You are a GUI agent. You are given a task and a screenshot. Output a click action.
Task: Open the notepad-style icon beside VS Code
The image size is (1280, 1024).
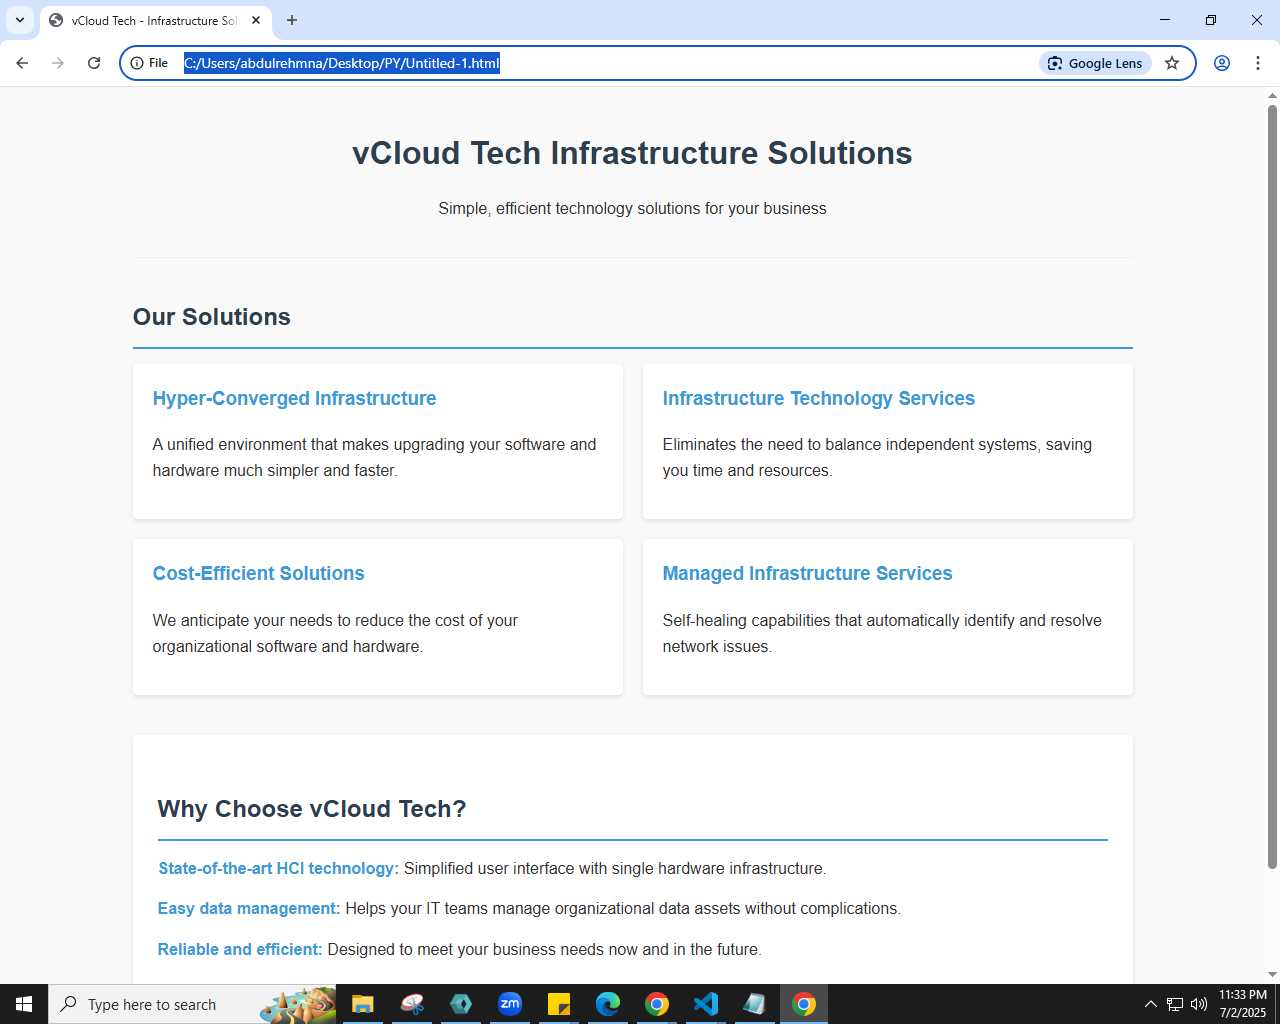point(754,1004)
